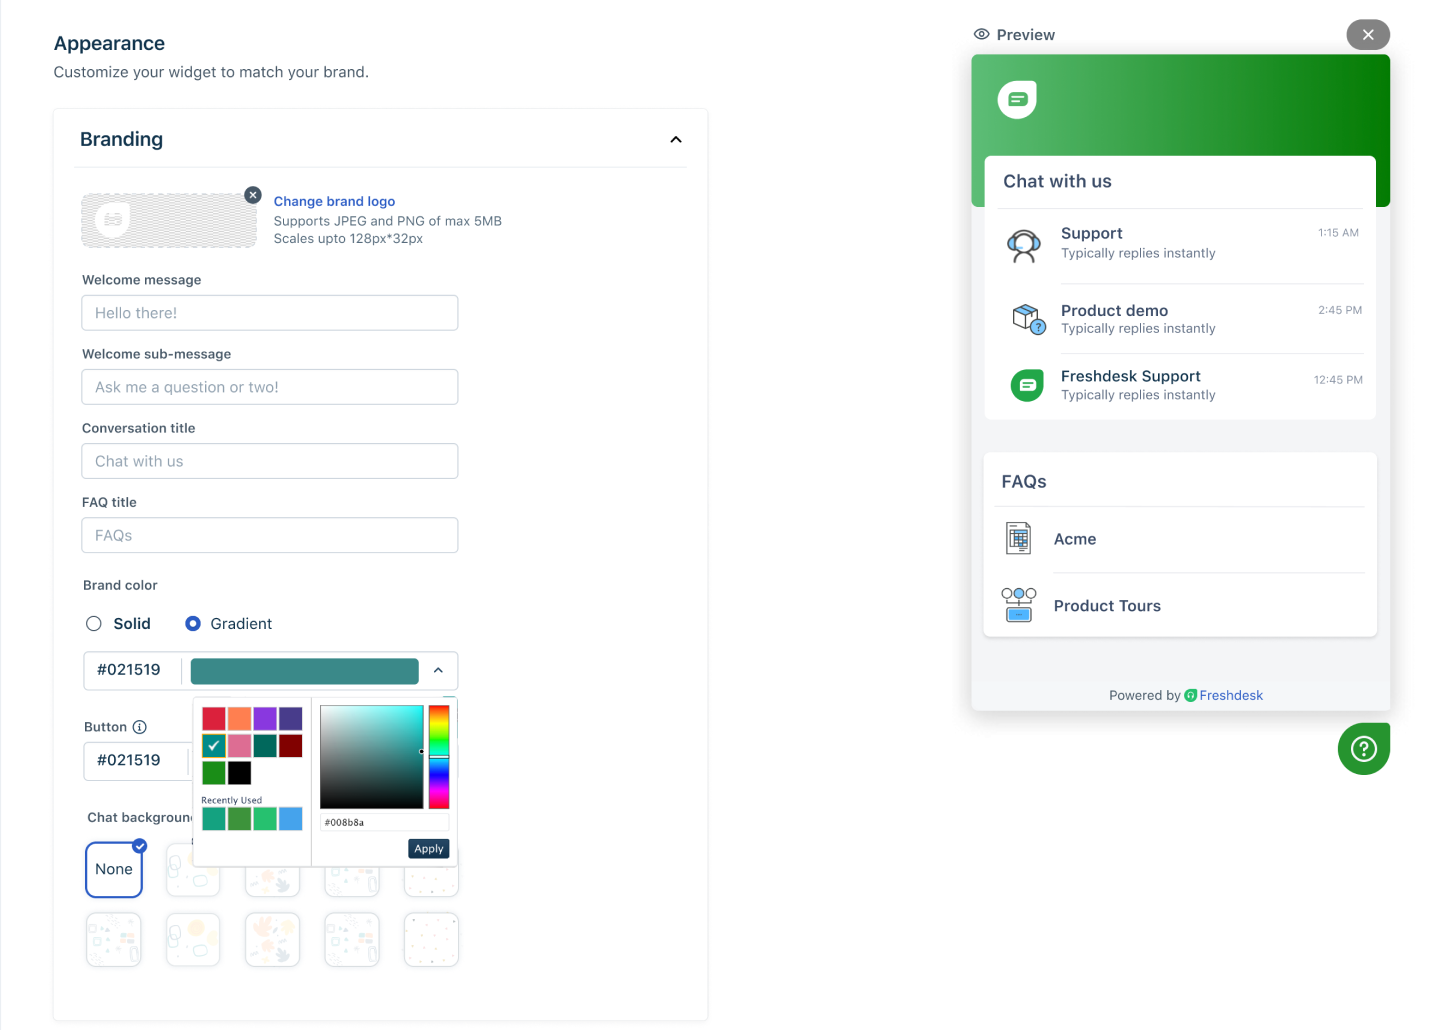Select the Freshdesk chat logo in the preview header
The image size is (1448, 1030).
tap(1017, 99)
